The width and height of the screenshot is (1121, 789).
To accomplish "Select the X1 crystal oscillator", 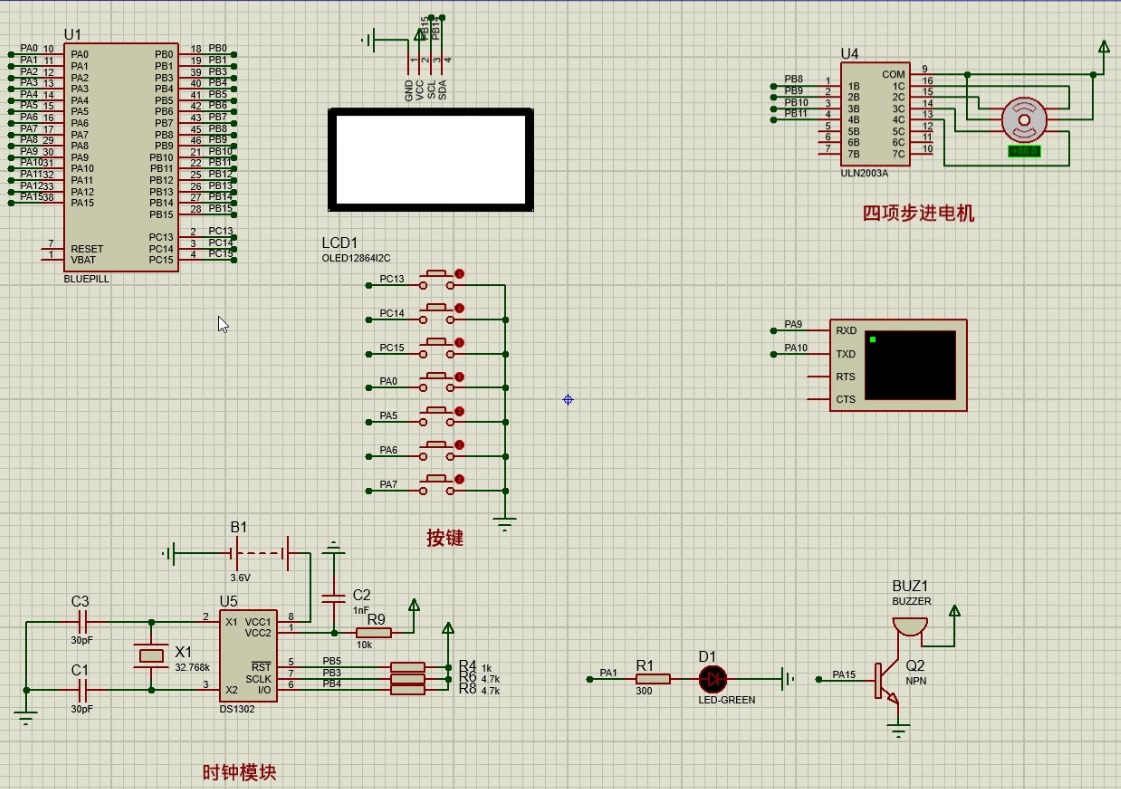I will coord(151,655).
